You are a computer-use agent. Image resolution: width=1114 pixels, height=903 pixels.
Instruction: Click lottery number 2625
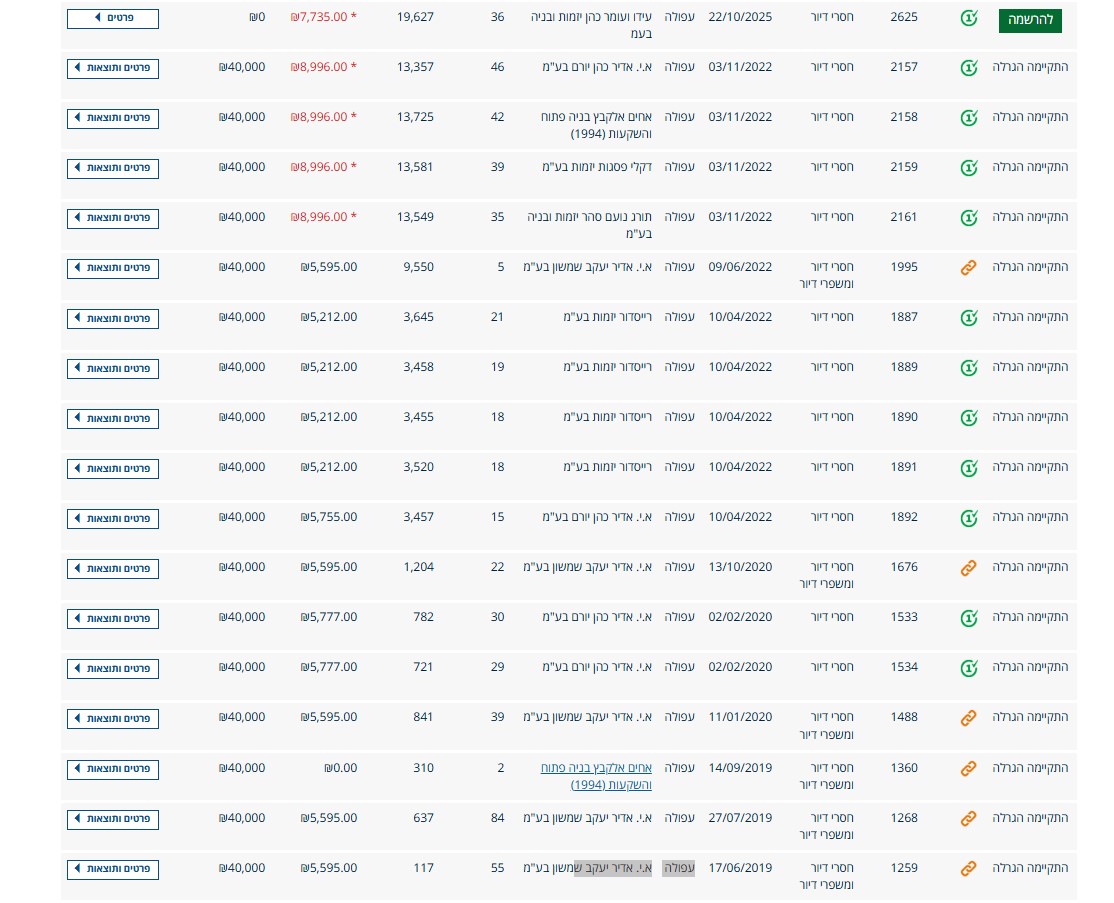pyautogui.click(x=904, y=17)
